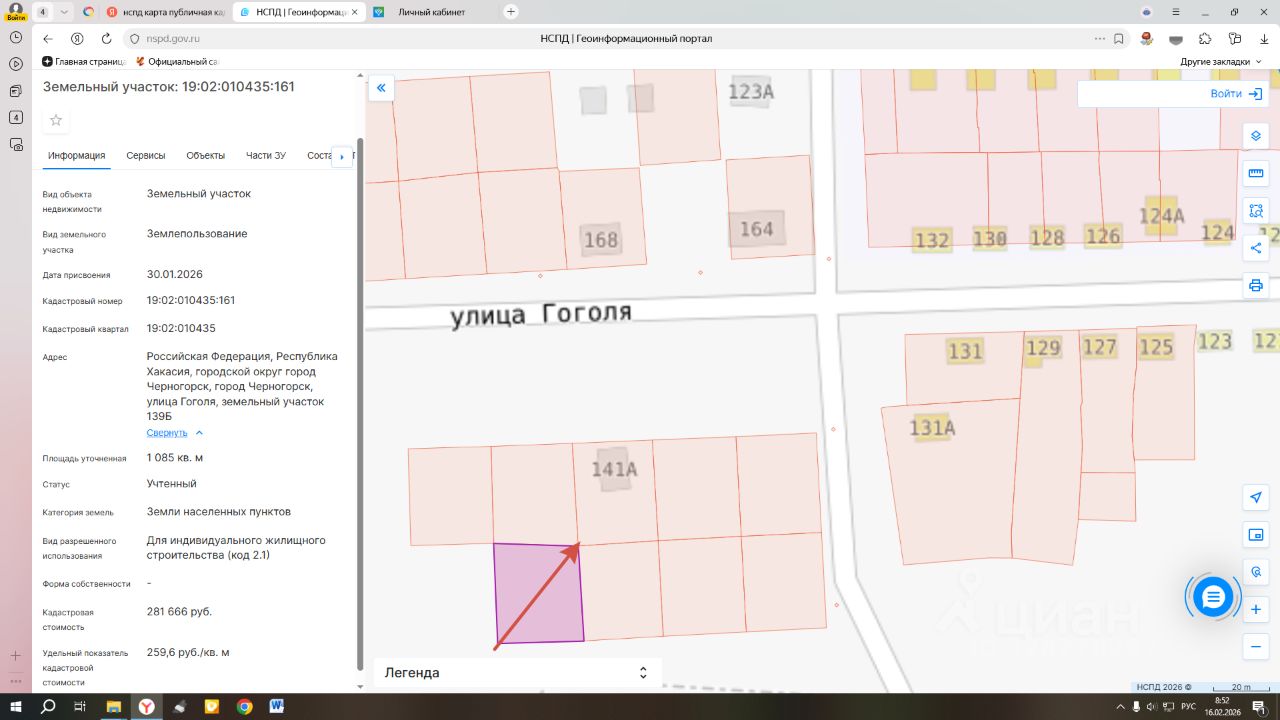1280x720 pixels.
Task: Open Windows Start menu
Action: click(x=16, y=706)
